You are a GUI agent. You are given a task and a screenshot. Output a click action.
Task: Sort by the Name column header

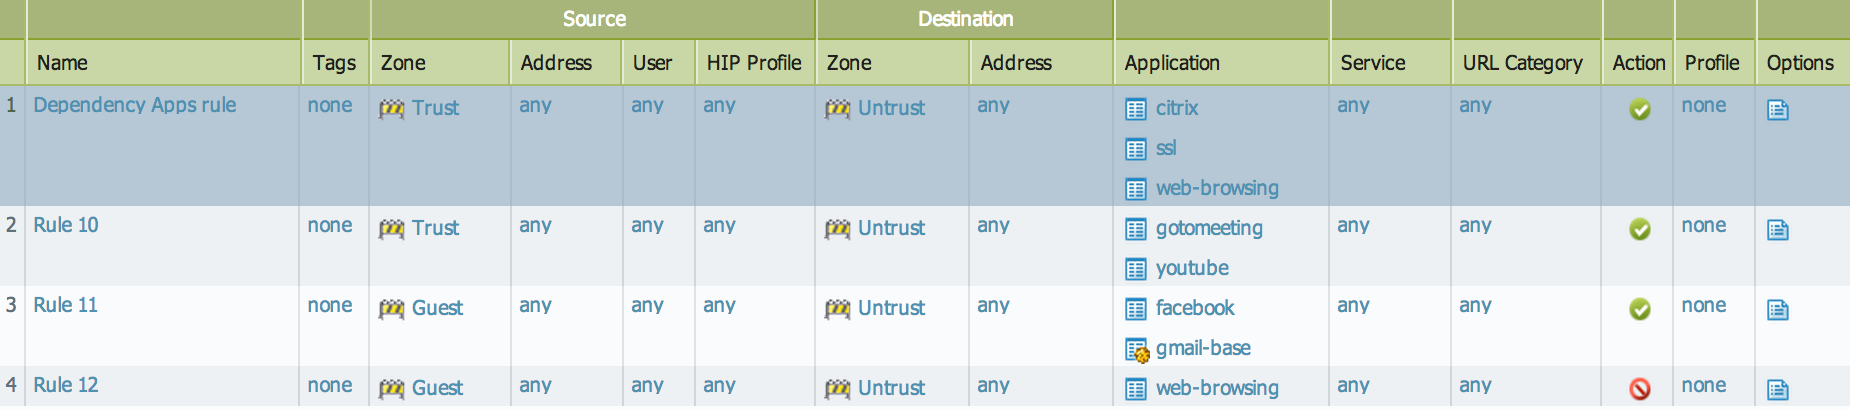tap(62, 63)
